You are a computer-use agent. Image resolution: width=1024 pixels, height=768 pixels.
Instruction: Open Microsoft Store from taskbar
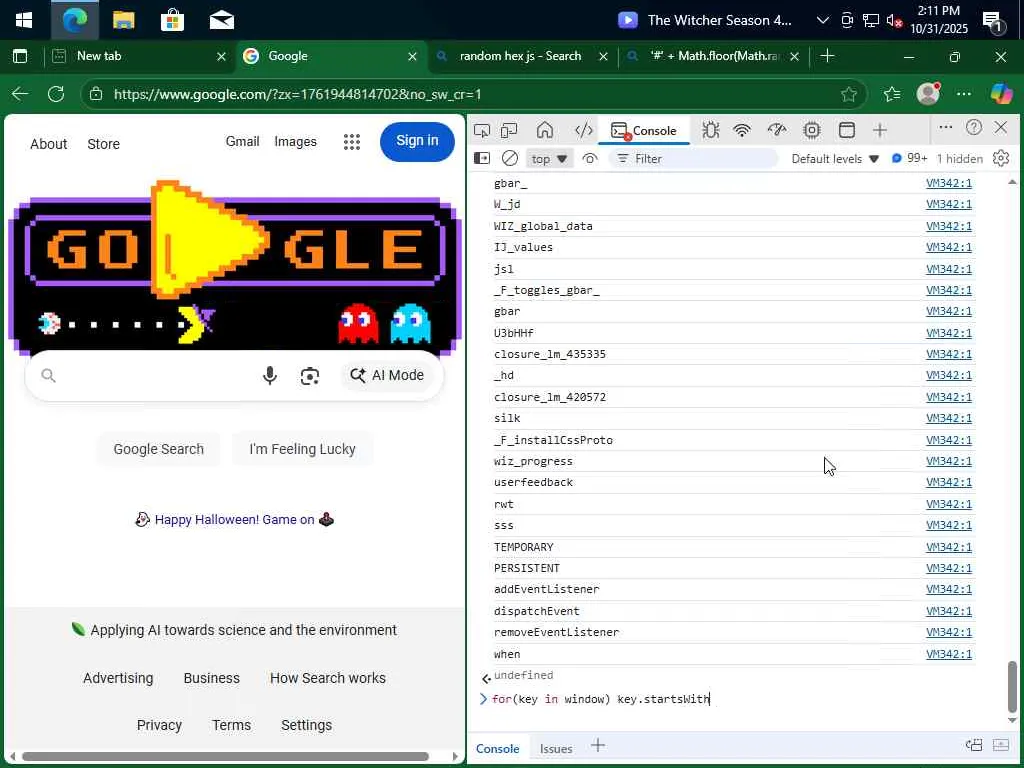(172, 20)
